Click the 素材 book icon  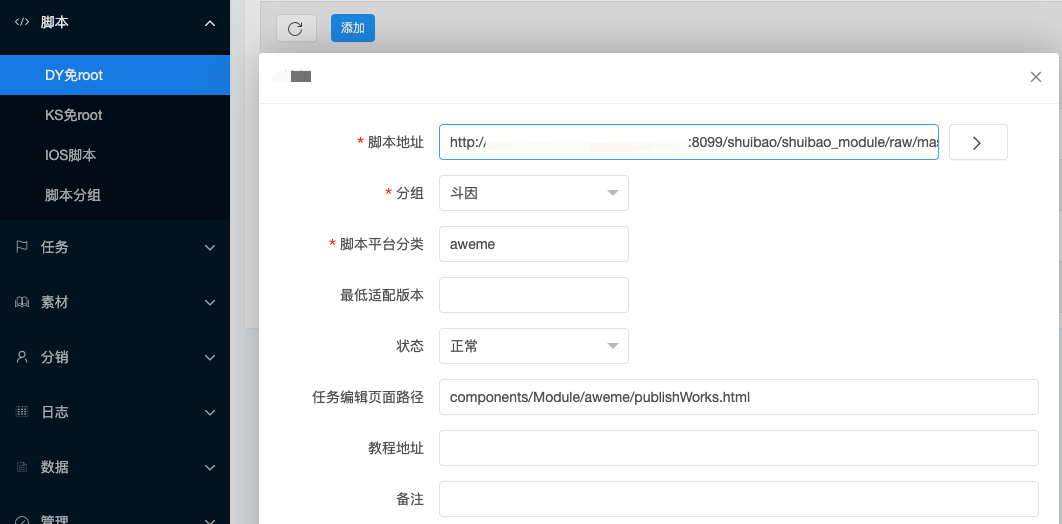coord(22,302)
